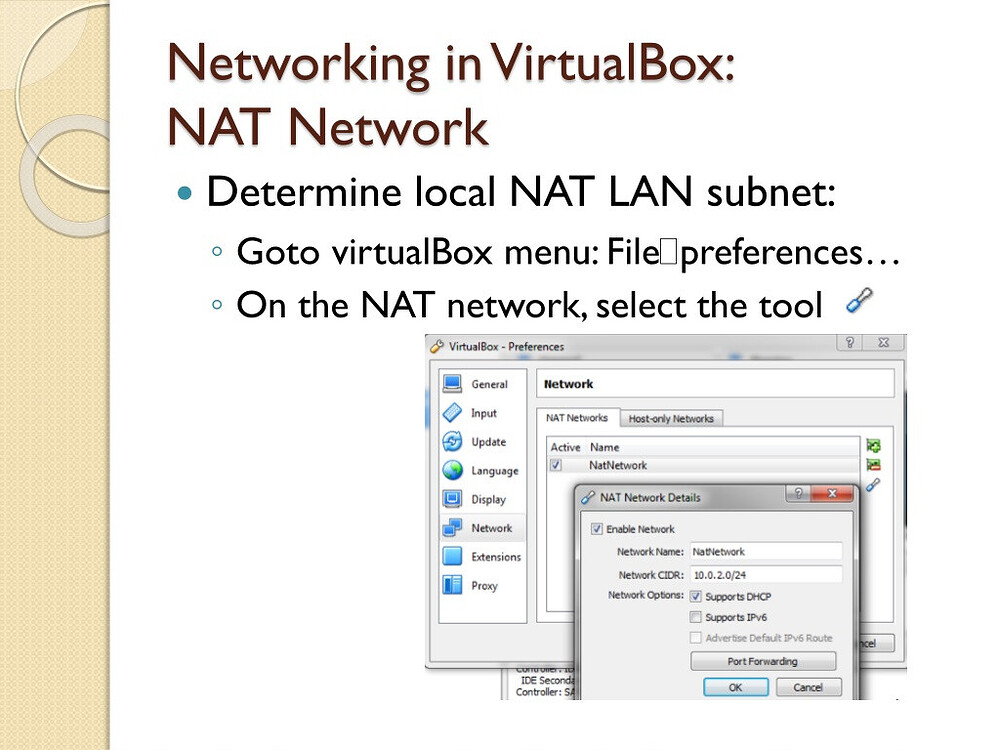Screen dimensions: 999x750
Task: Open the Proxy settings category
Action: 482,585
